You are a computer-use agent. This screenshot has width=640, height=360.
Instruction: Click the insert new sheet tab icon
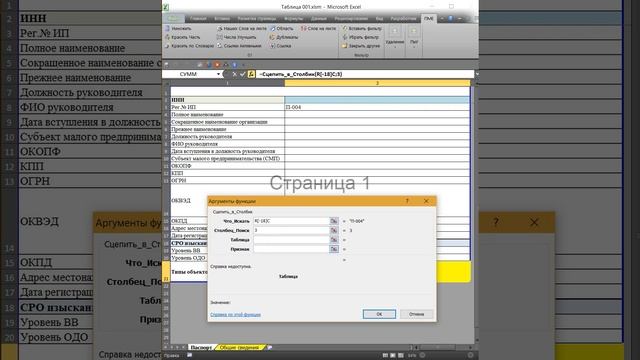point(269,347)
